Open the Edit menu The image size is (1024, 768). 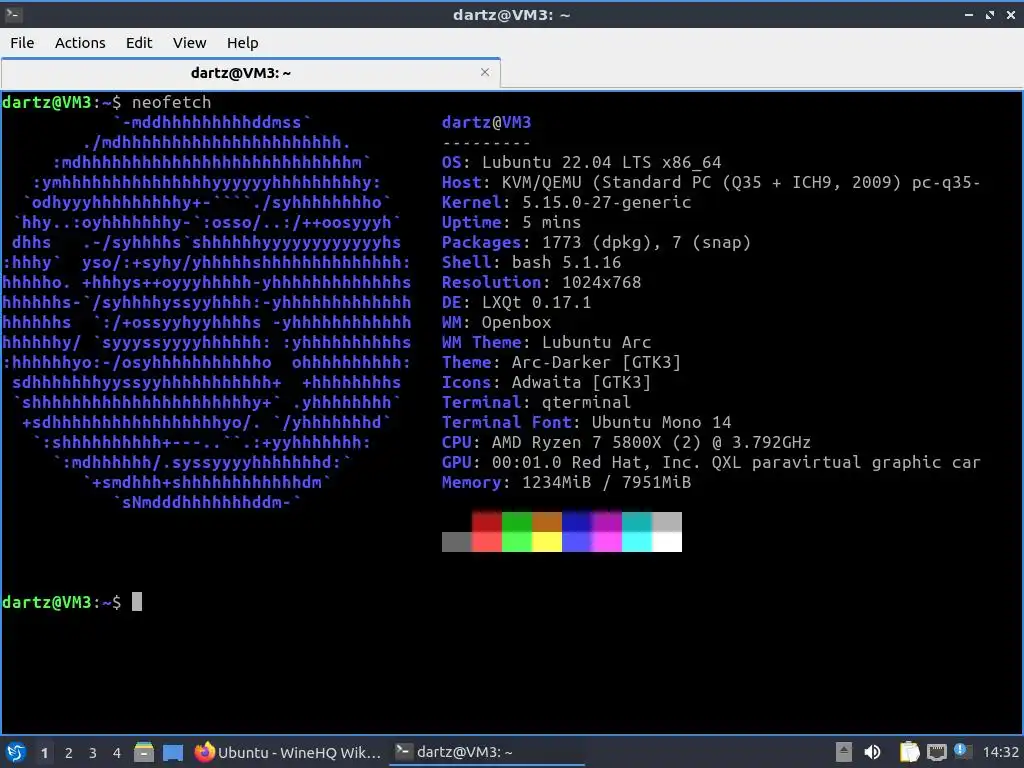pyautogui.click(x=138, y=43)
